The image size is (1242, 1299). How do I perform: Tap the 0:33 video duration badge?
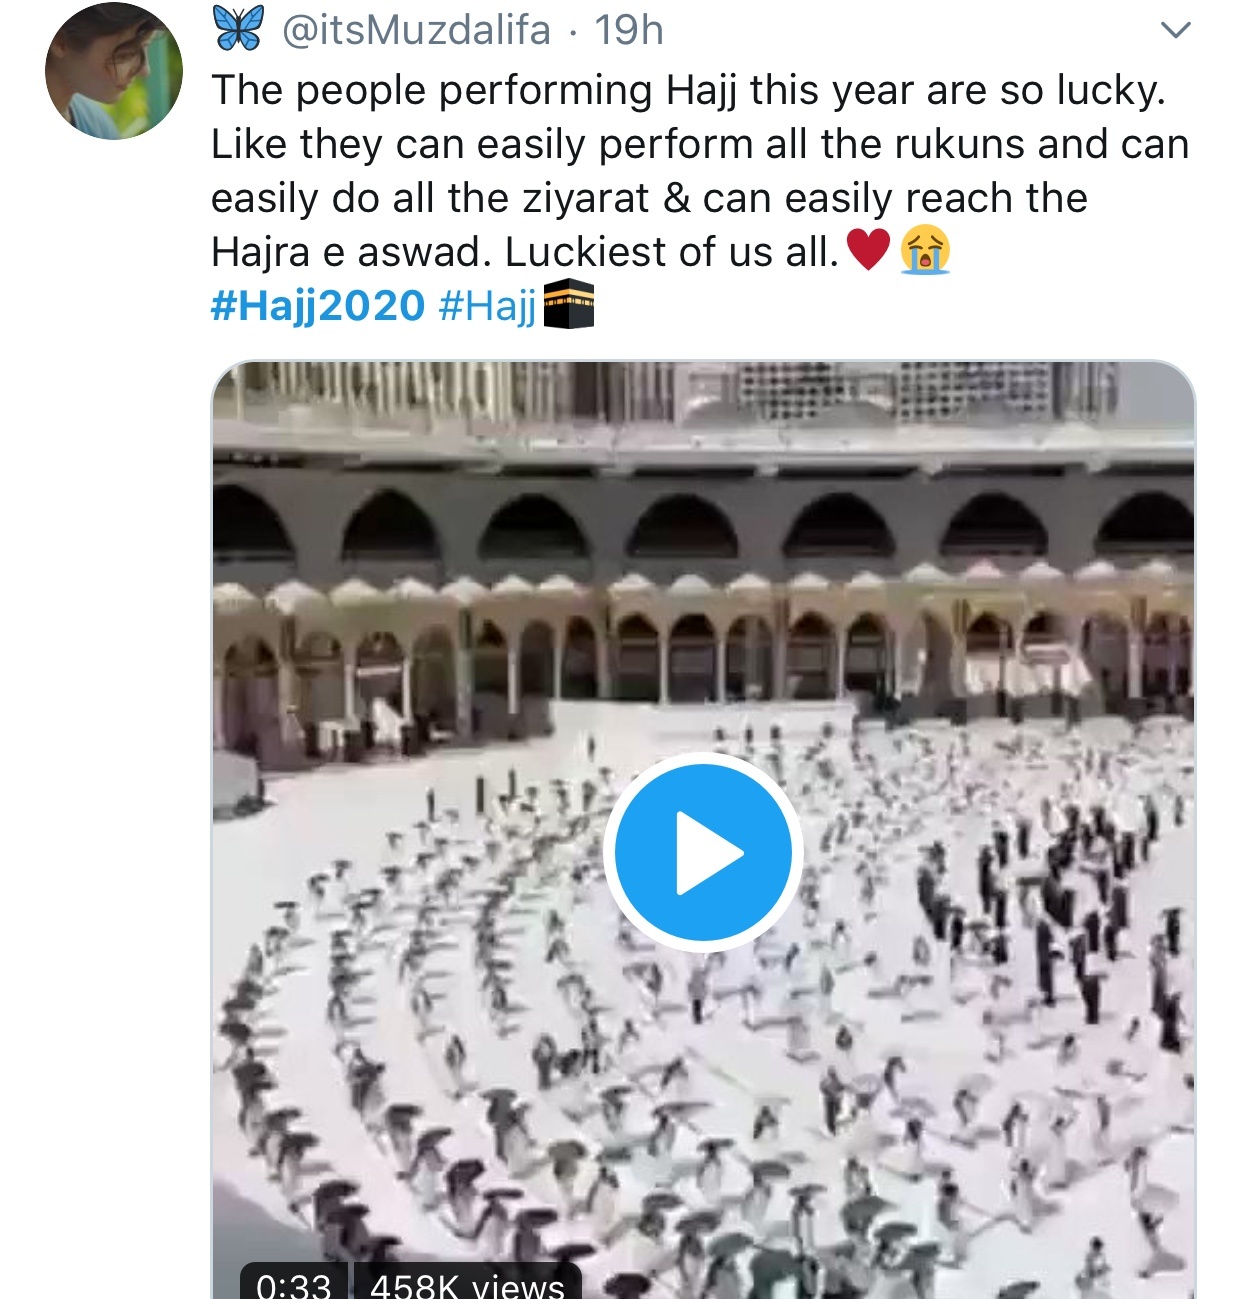tap(293, 1283)
